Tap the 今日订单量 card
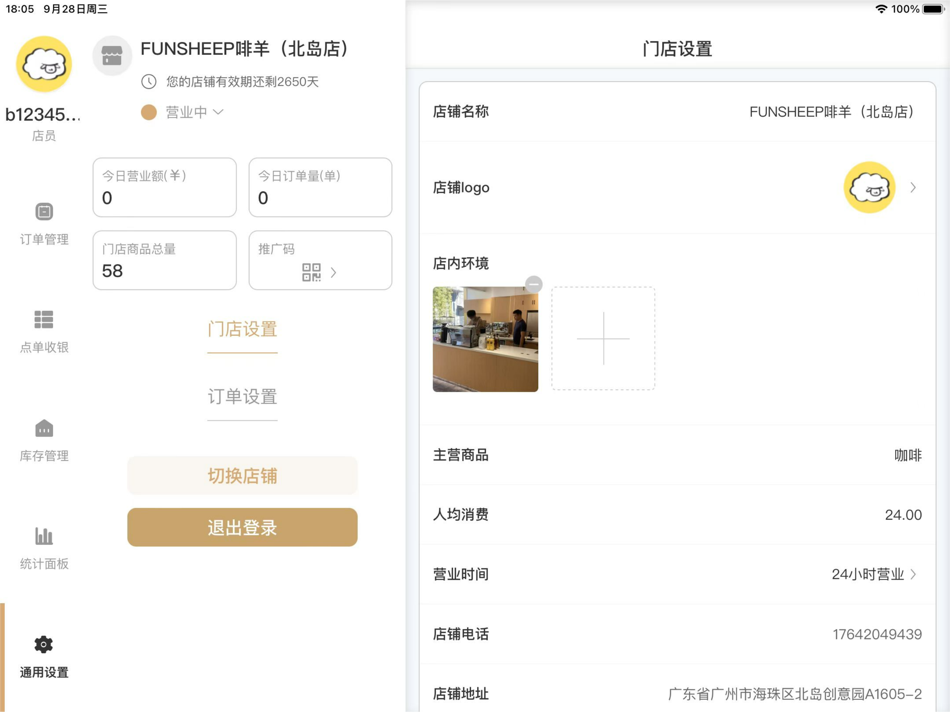The image size is (950, 712). point(321,187)
